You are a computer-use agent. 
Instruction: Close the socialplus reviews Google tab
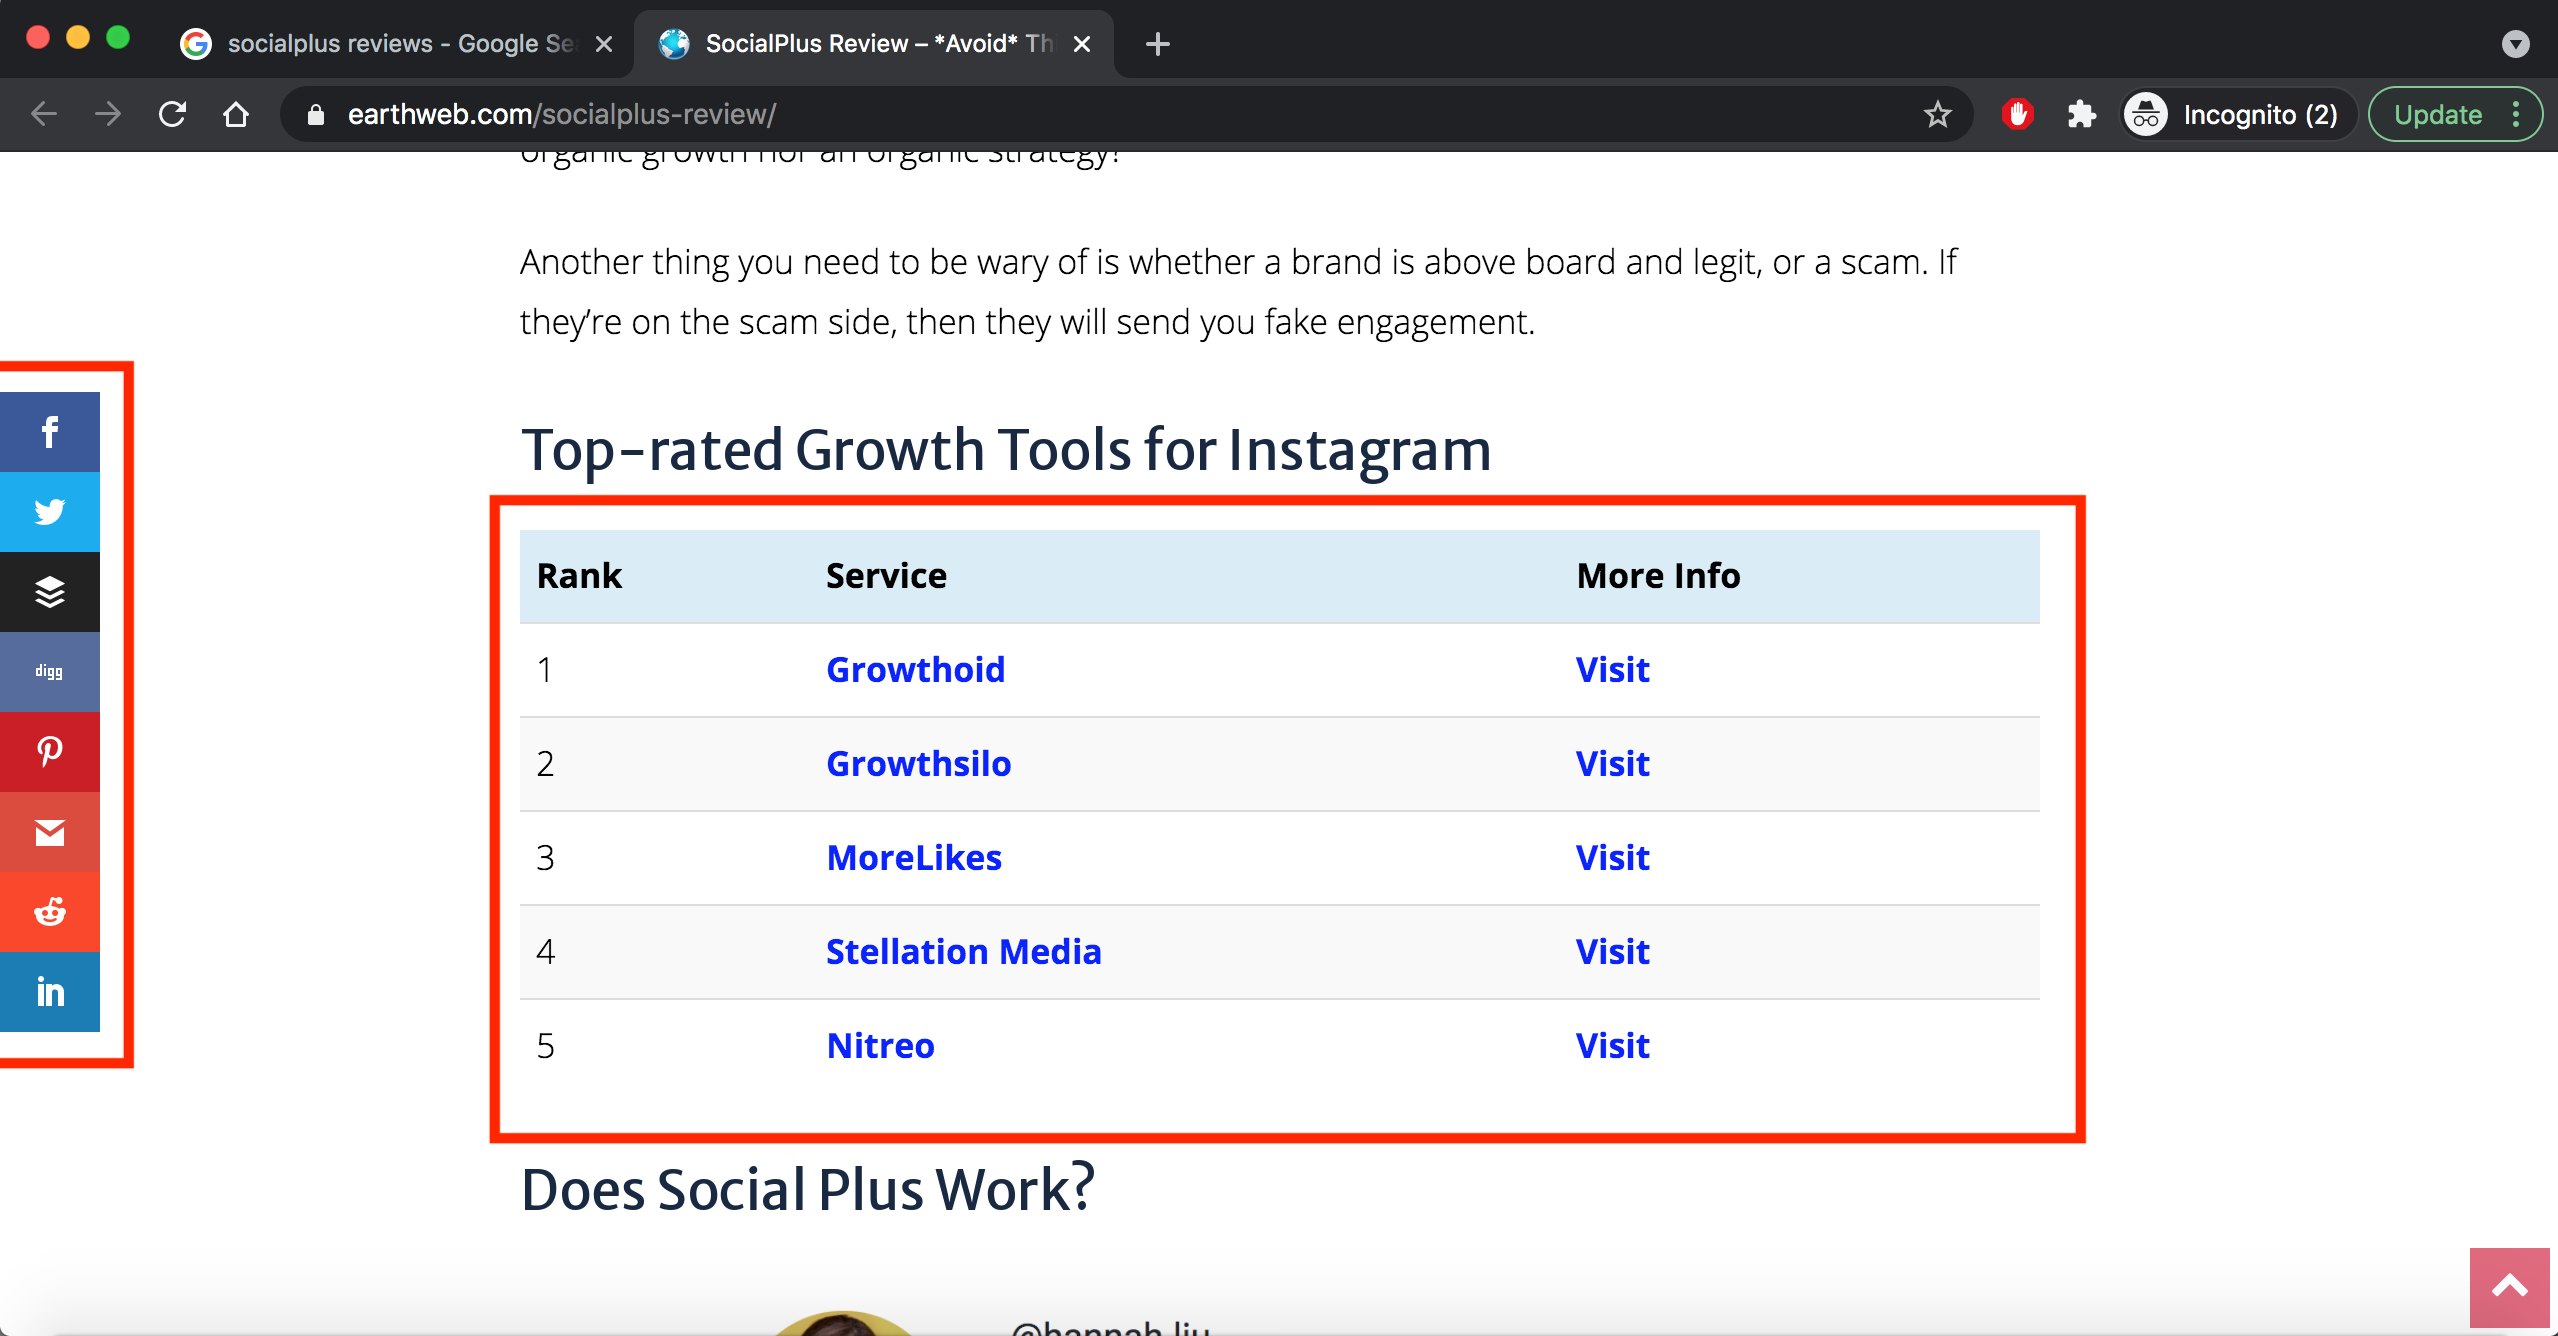603,44
